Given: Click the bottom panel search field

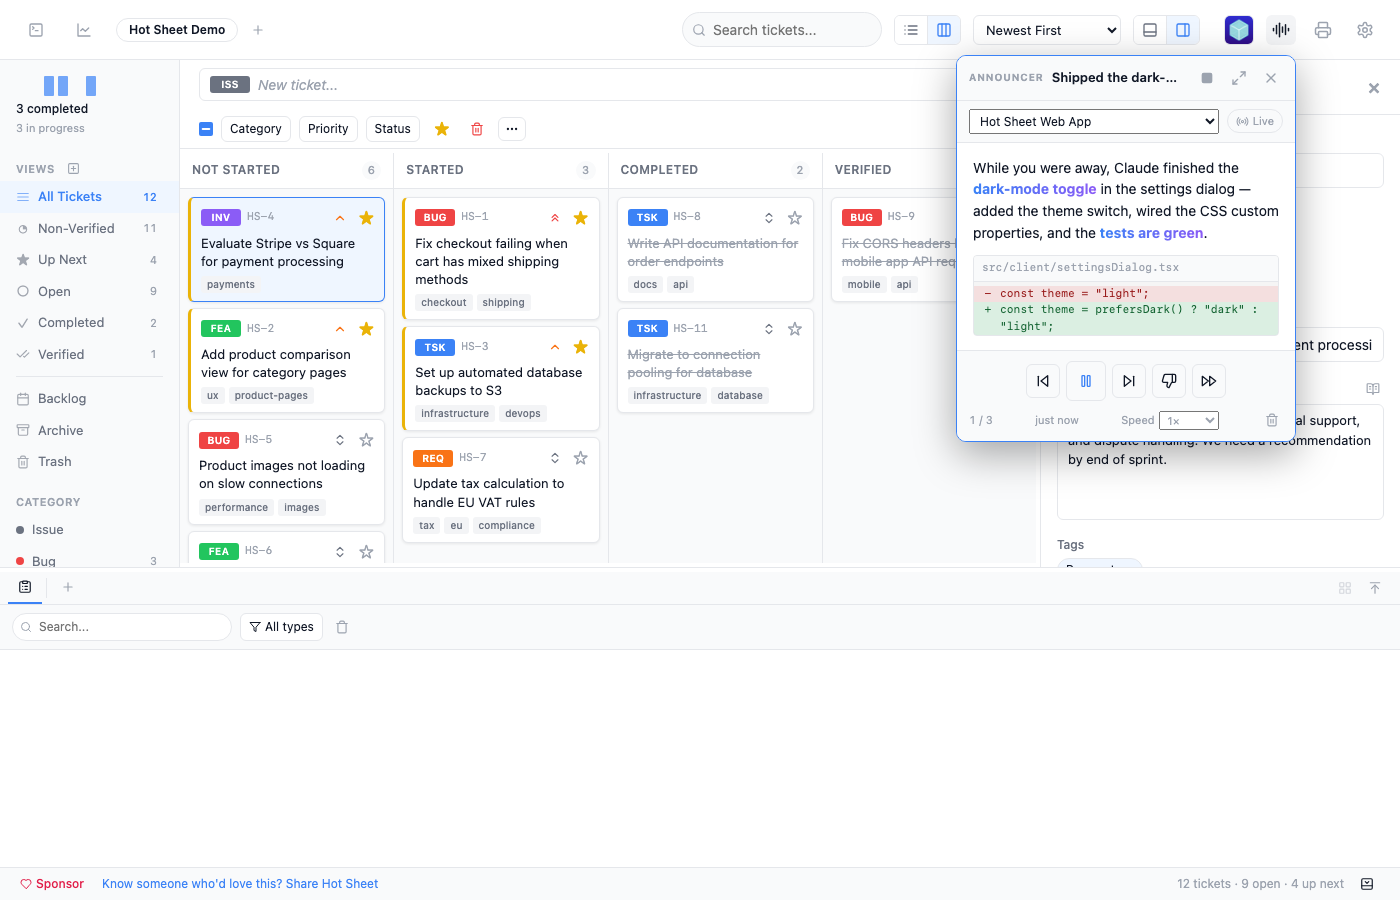Looking at the screenshot, I should [x=122, y=627].
